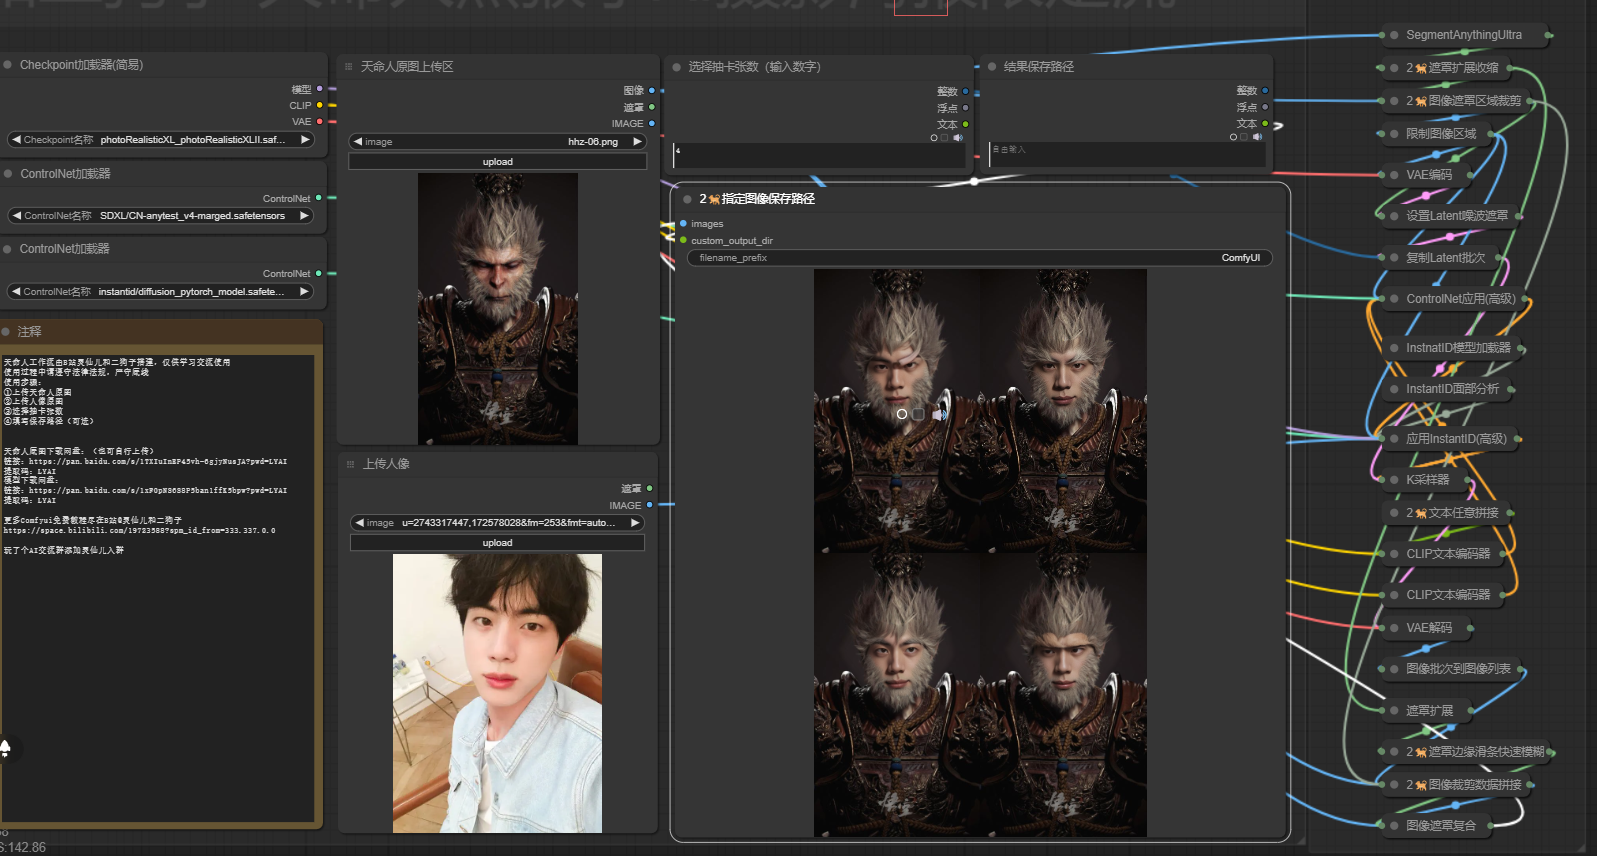Screen dimensions: 1597x856
Task: Collapse the second ControlNet加载器 node dot
Action: click(x=8, y=249)
